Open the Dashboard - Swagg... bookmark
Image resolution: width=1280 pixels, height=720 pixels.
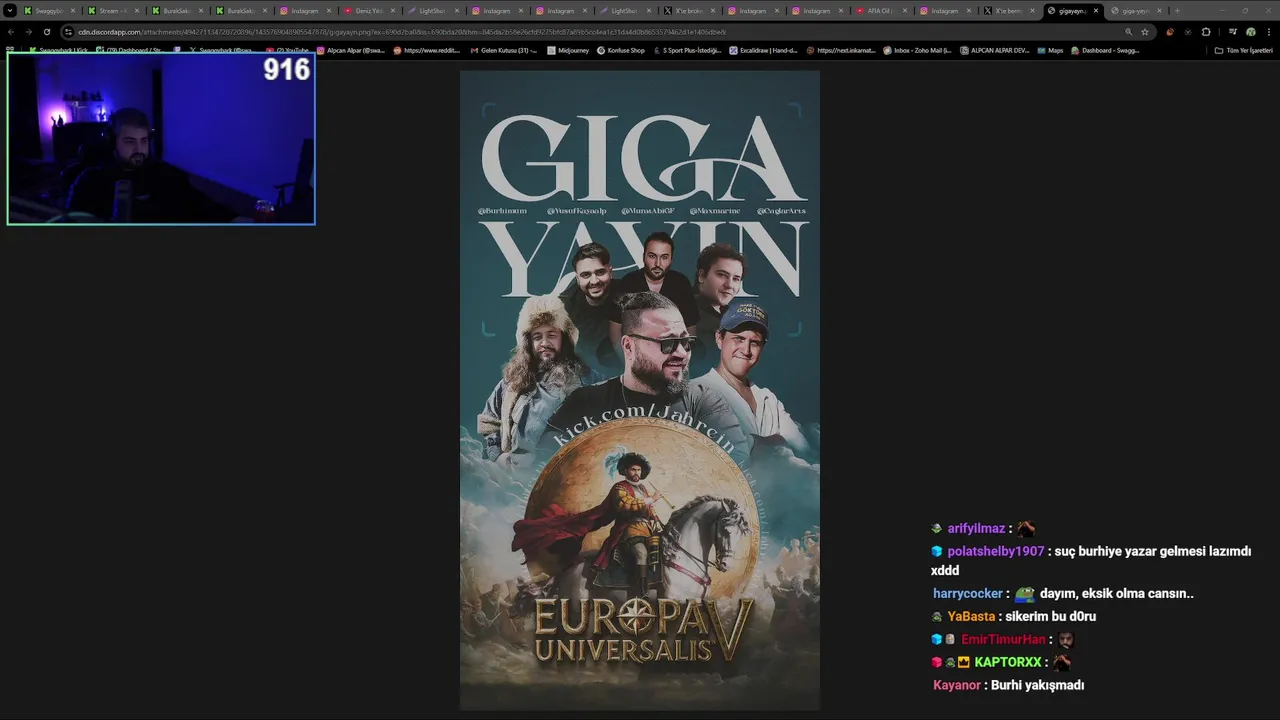[1105, 50]
